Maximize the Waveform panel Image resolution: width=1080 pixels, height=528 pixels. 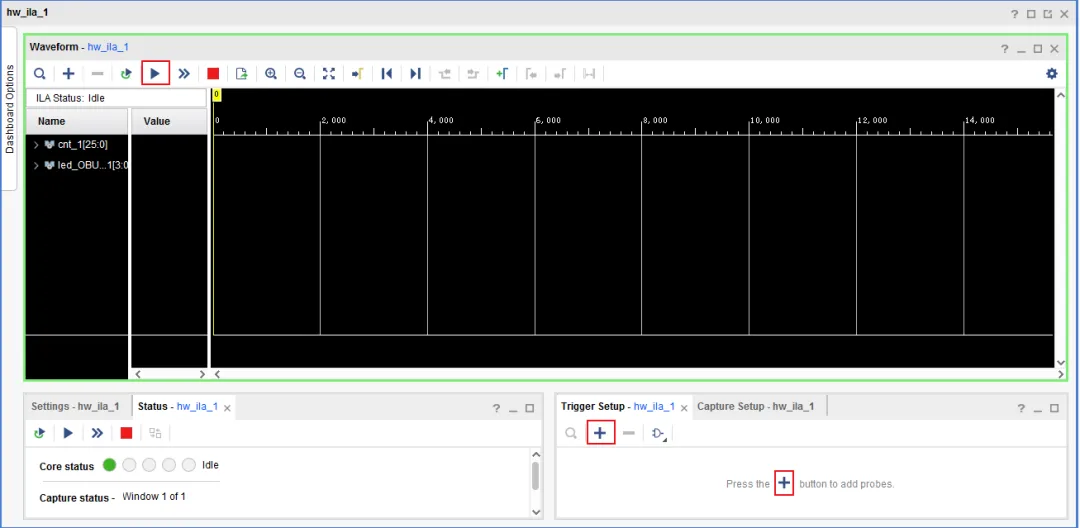coord(1037,49)
